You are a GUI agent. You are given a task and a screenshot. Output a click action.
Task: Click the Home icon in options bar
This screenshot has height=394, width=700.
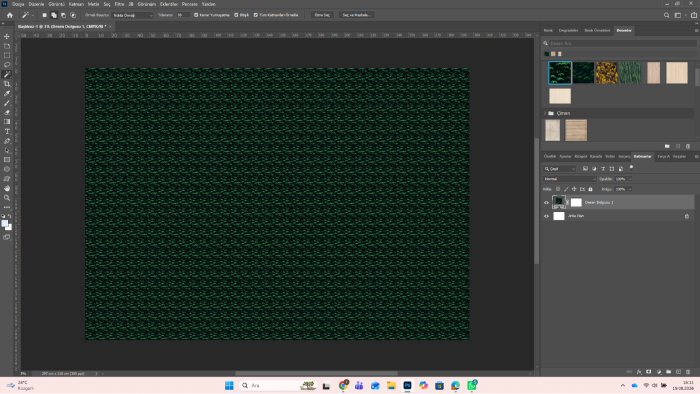tap(9, 15)
